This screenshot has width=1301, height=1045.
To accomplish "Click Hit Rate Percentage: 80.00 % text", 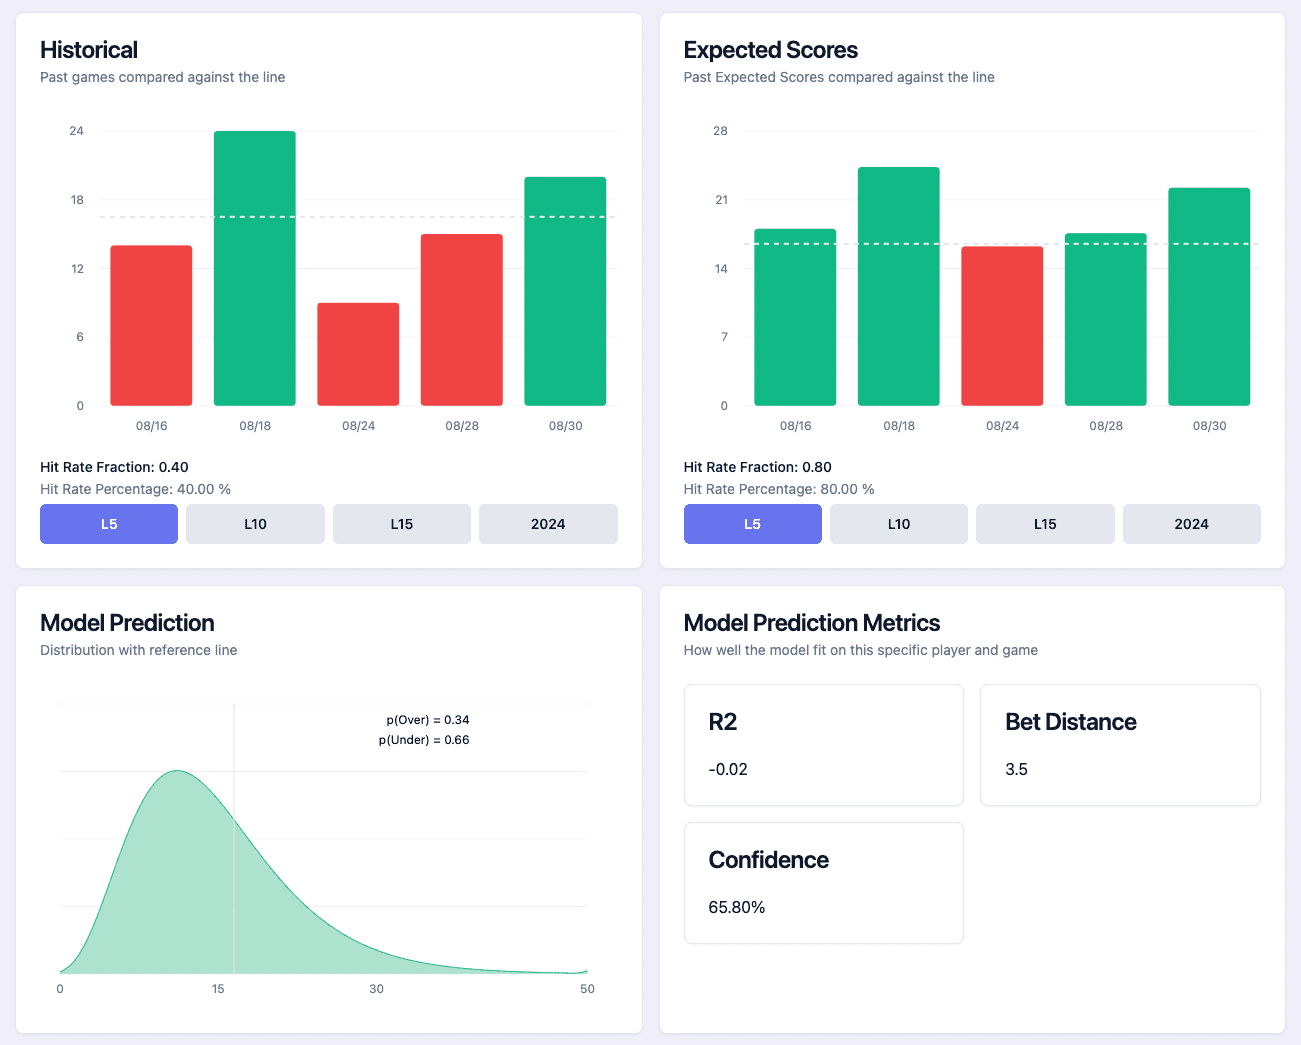I will click(779, 489).
